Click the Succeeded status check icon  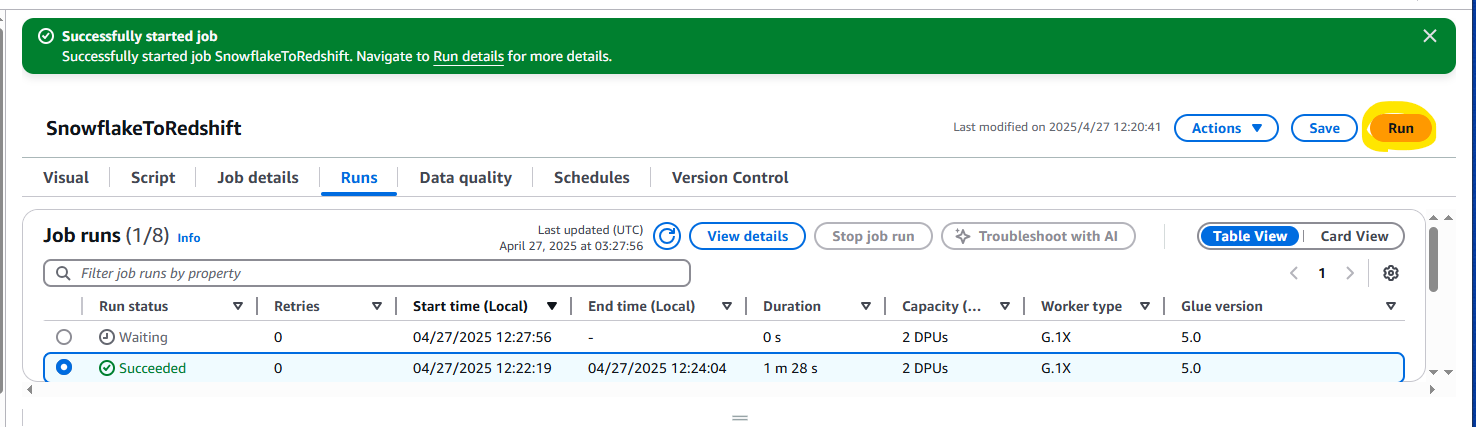tap(107, 368)
